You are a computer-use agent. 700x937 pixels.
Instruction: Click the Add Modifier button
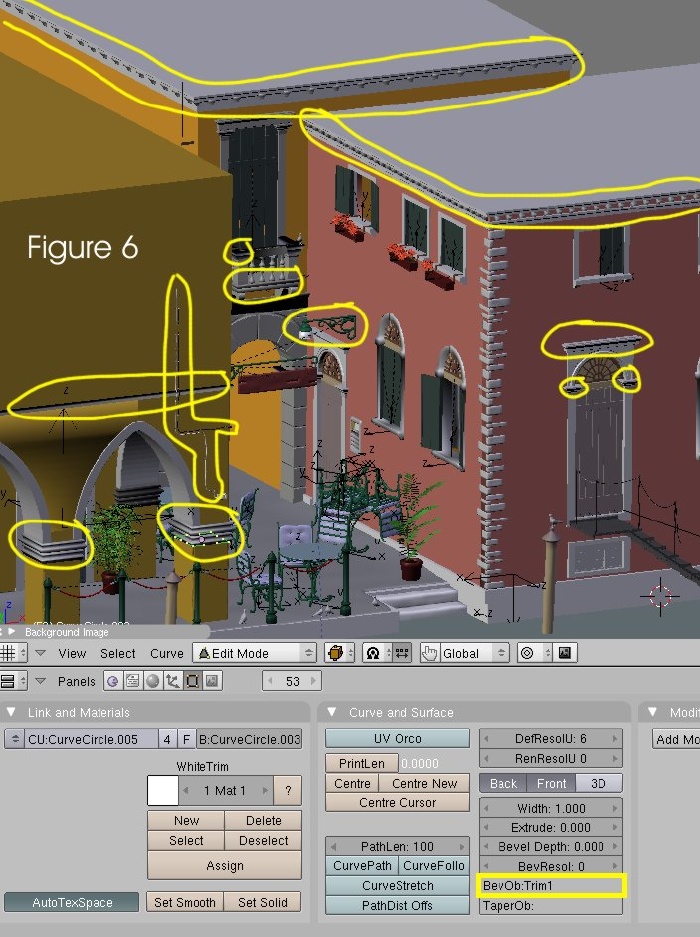coord(676,739)
